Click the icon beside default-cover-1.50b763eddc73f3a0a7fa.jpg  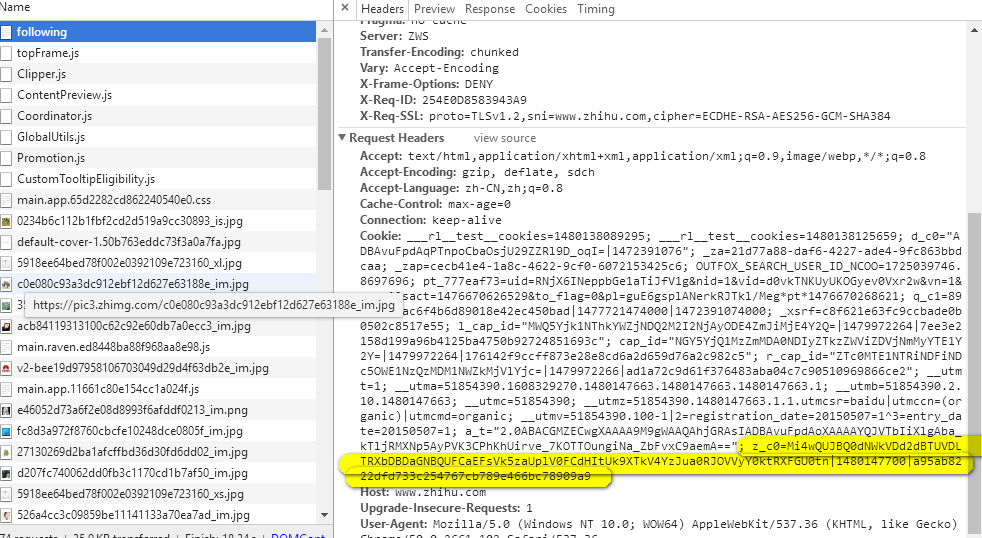6,242
